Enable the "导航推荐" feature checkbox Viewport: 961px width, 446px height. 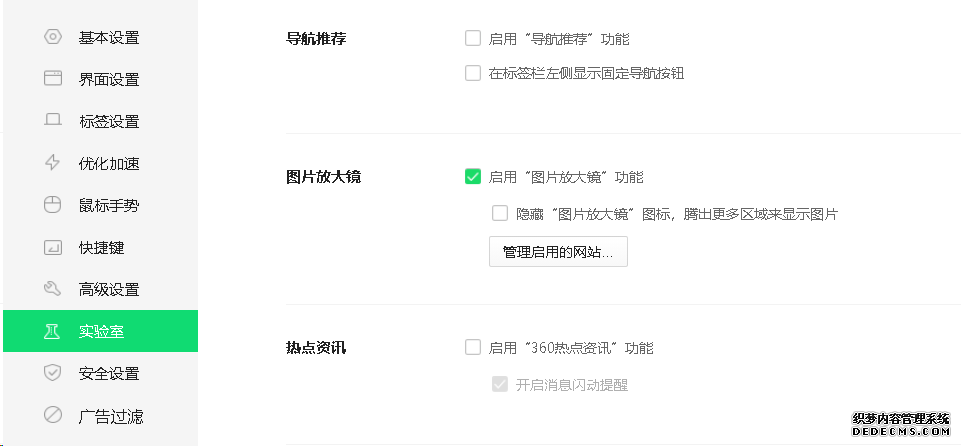(473, 39)
